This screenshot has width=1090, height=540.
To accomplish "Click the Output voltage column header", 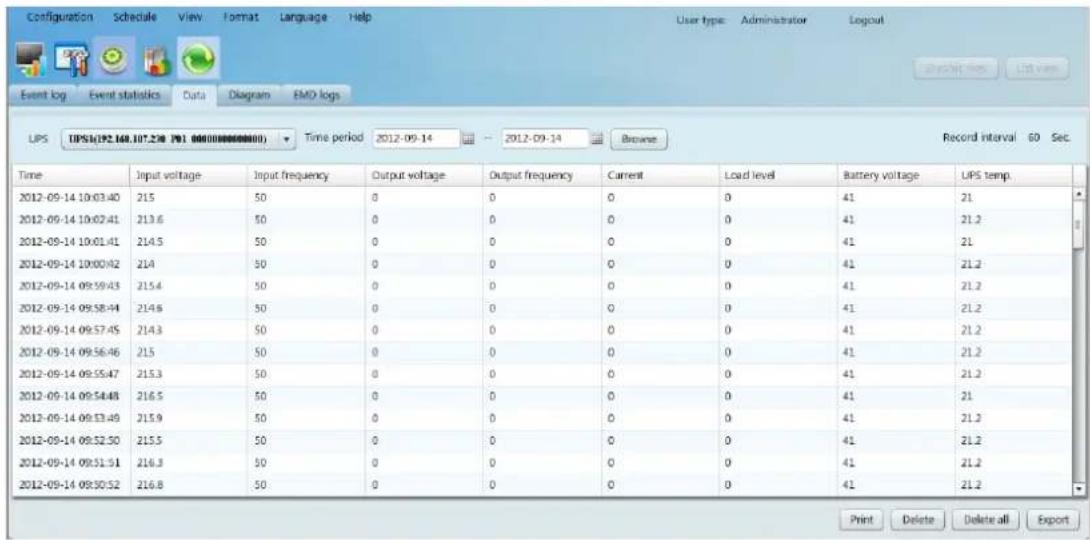I will coord(424,176).
